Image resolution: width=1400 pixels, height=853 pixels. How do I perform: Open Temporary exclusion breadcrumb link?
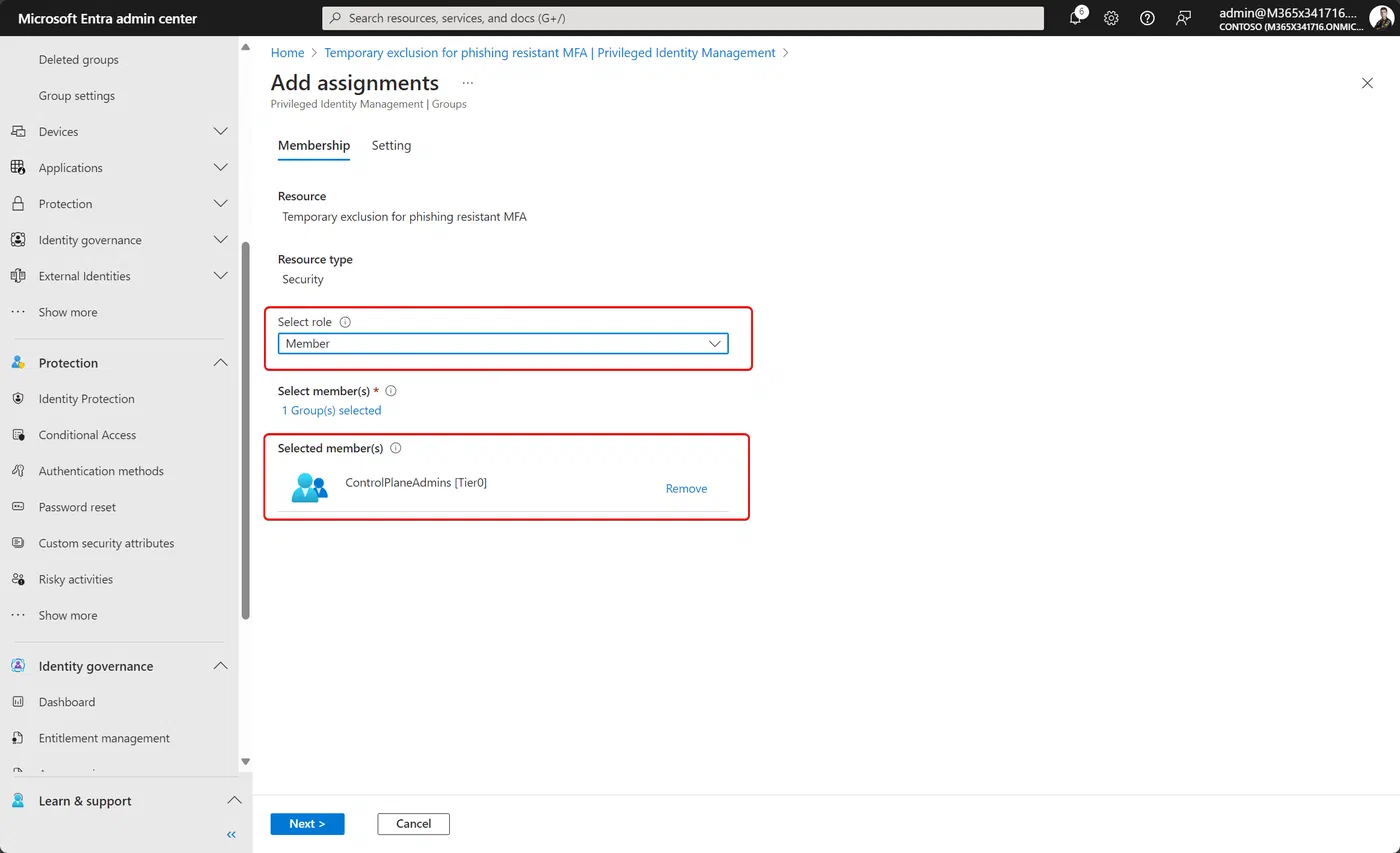pos(550,53)
